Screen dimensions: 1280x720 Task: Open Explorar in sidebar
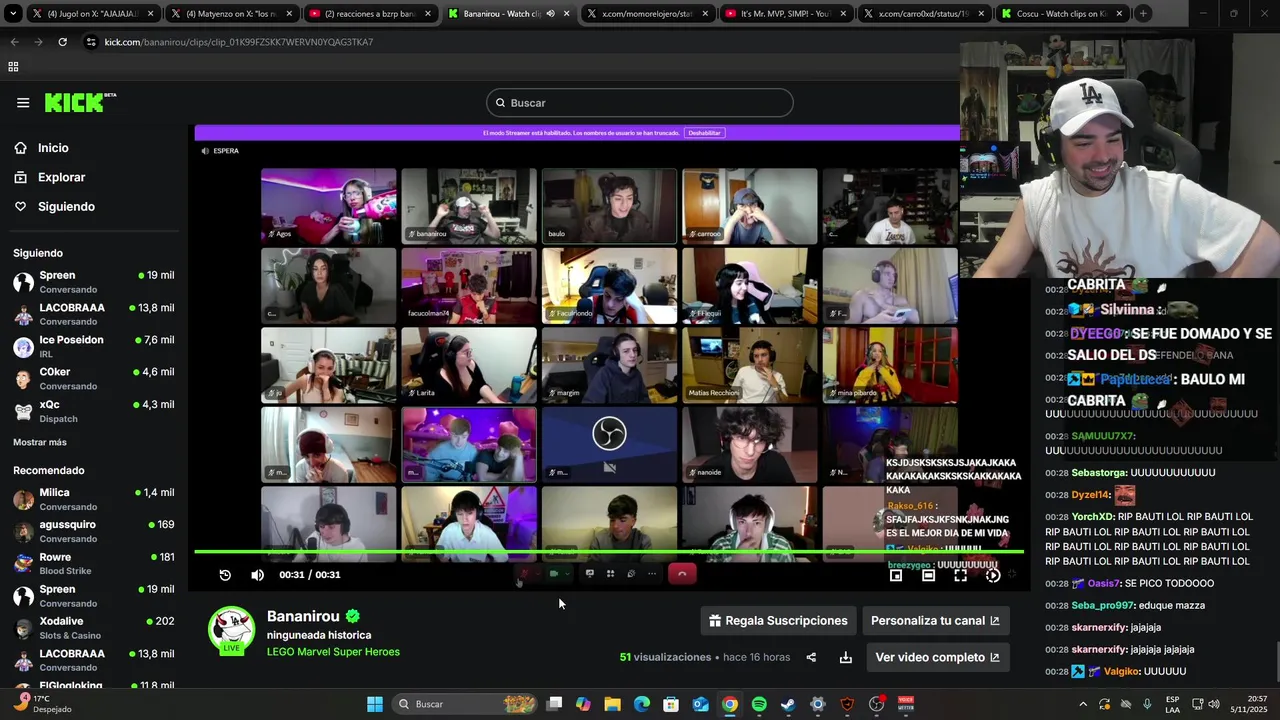(61, 177)
